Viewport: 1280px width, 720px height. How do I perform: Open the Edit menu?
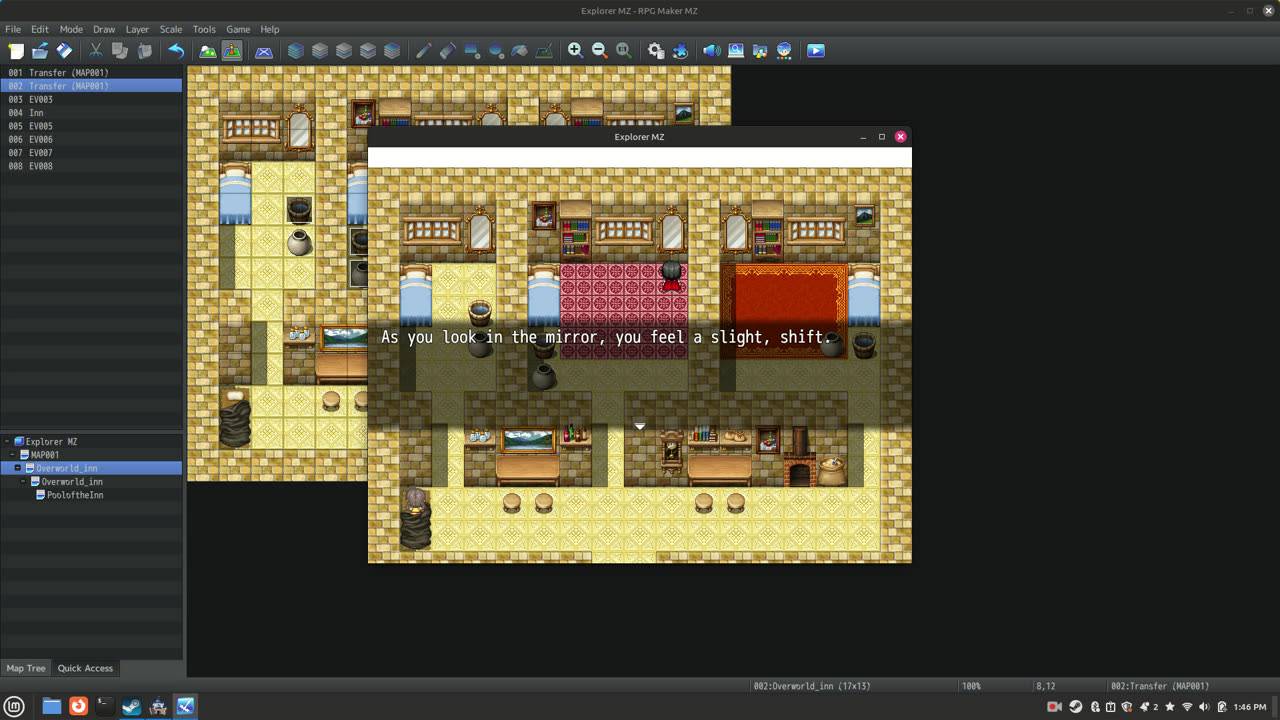pyautogui.click(x=40, y=29)
